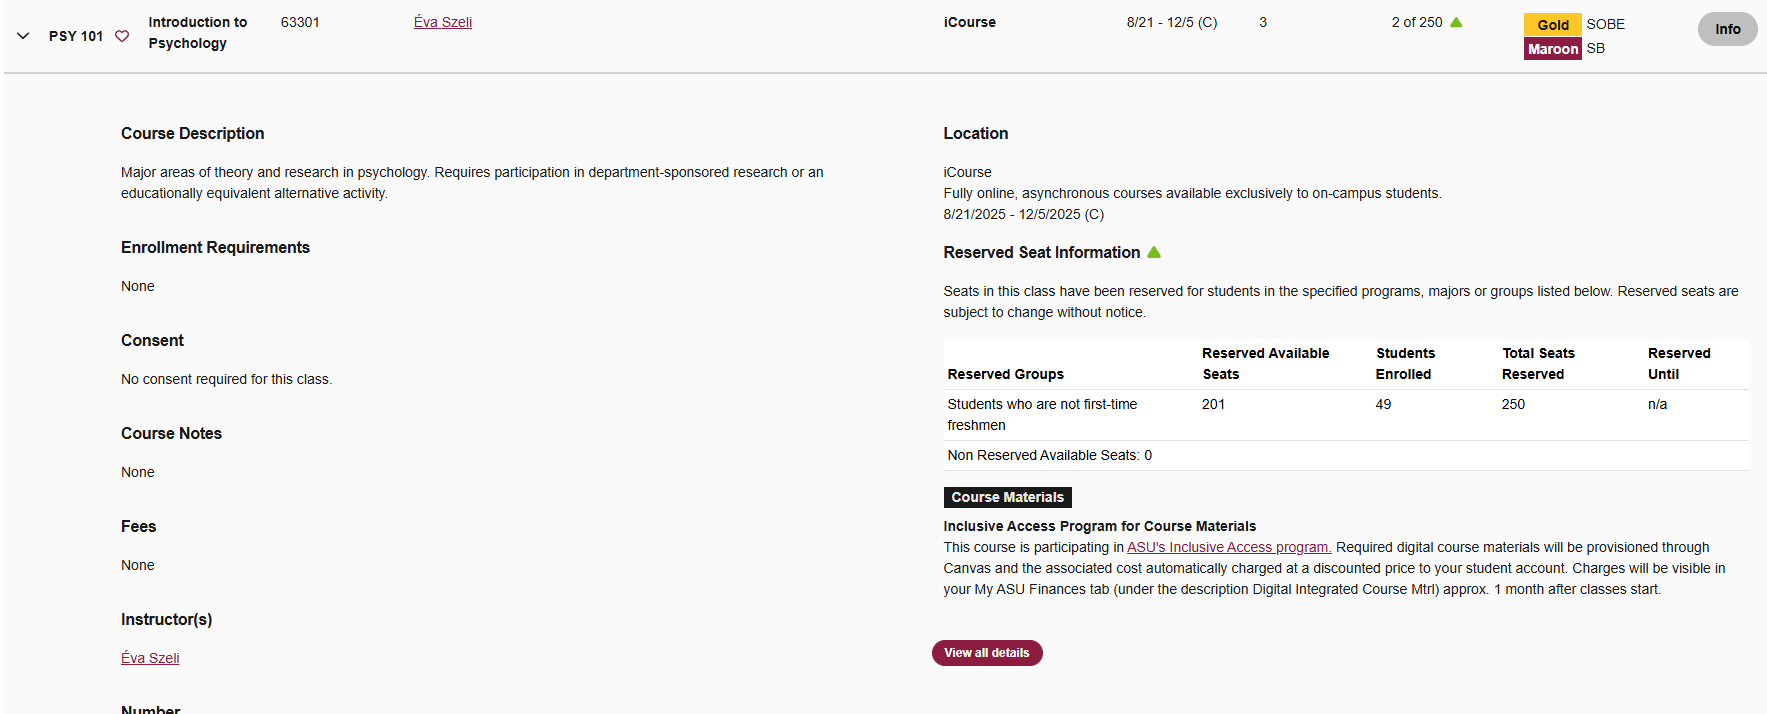Viewport: 1767px width, 714px height.
Task: Open Éva Szeli link under Instructor(s)
Action: 150,658
